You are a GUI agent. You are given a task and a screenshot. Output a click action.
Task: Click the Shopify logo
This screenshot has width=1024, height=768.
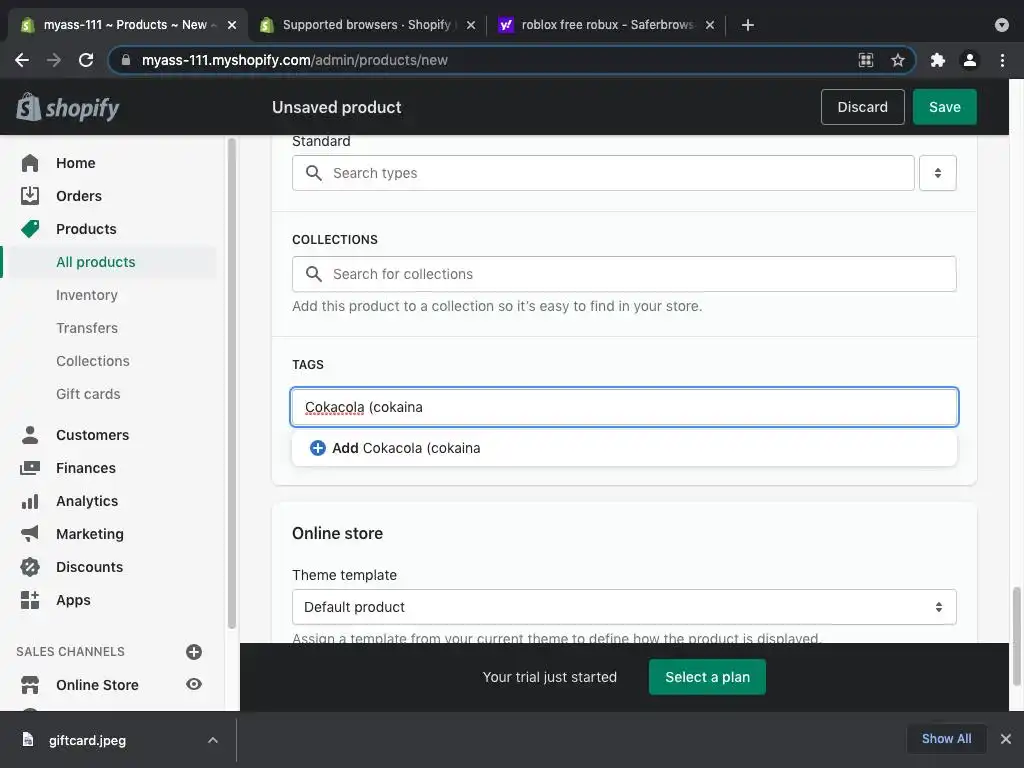68,108
